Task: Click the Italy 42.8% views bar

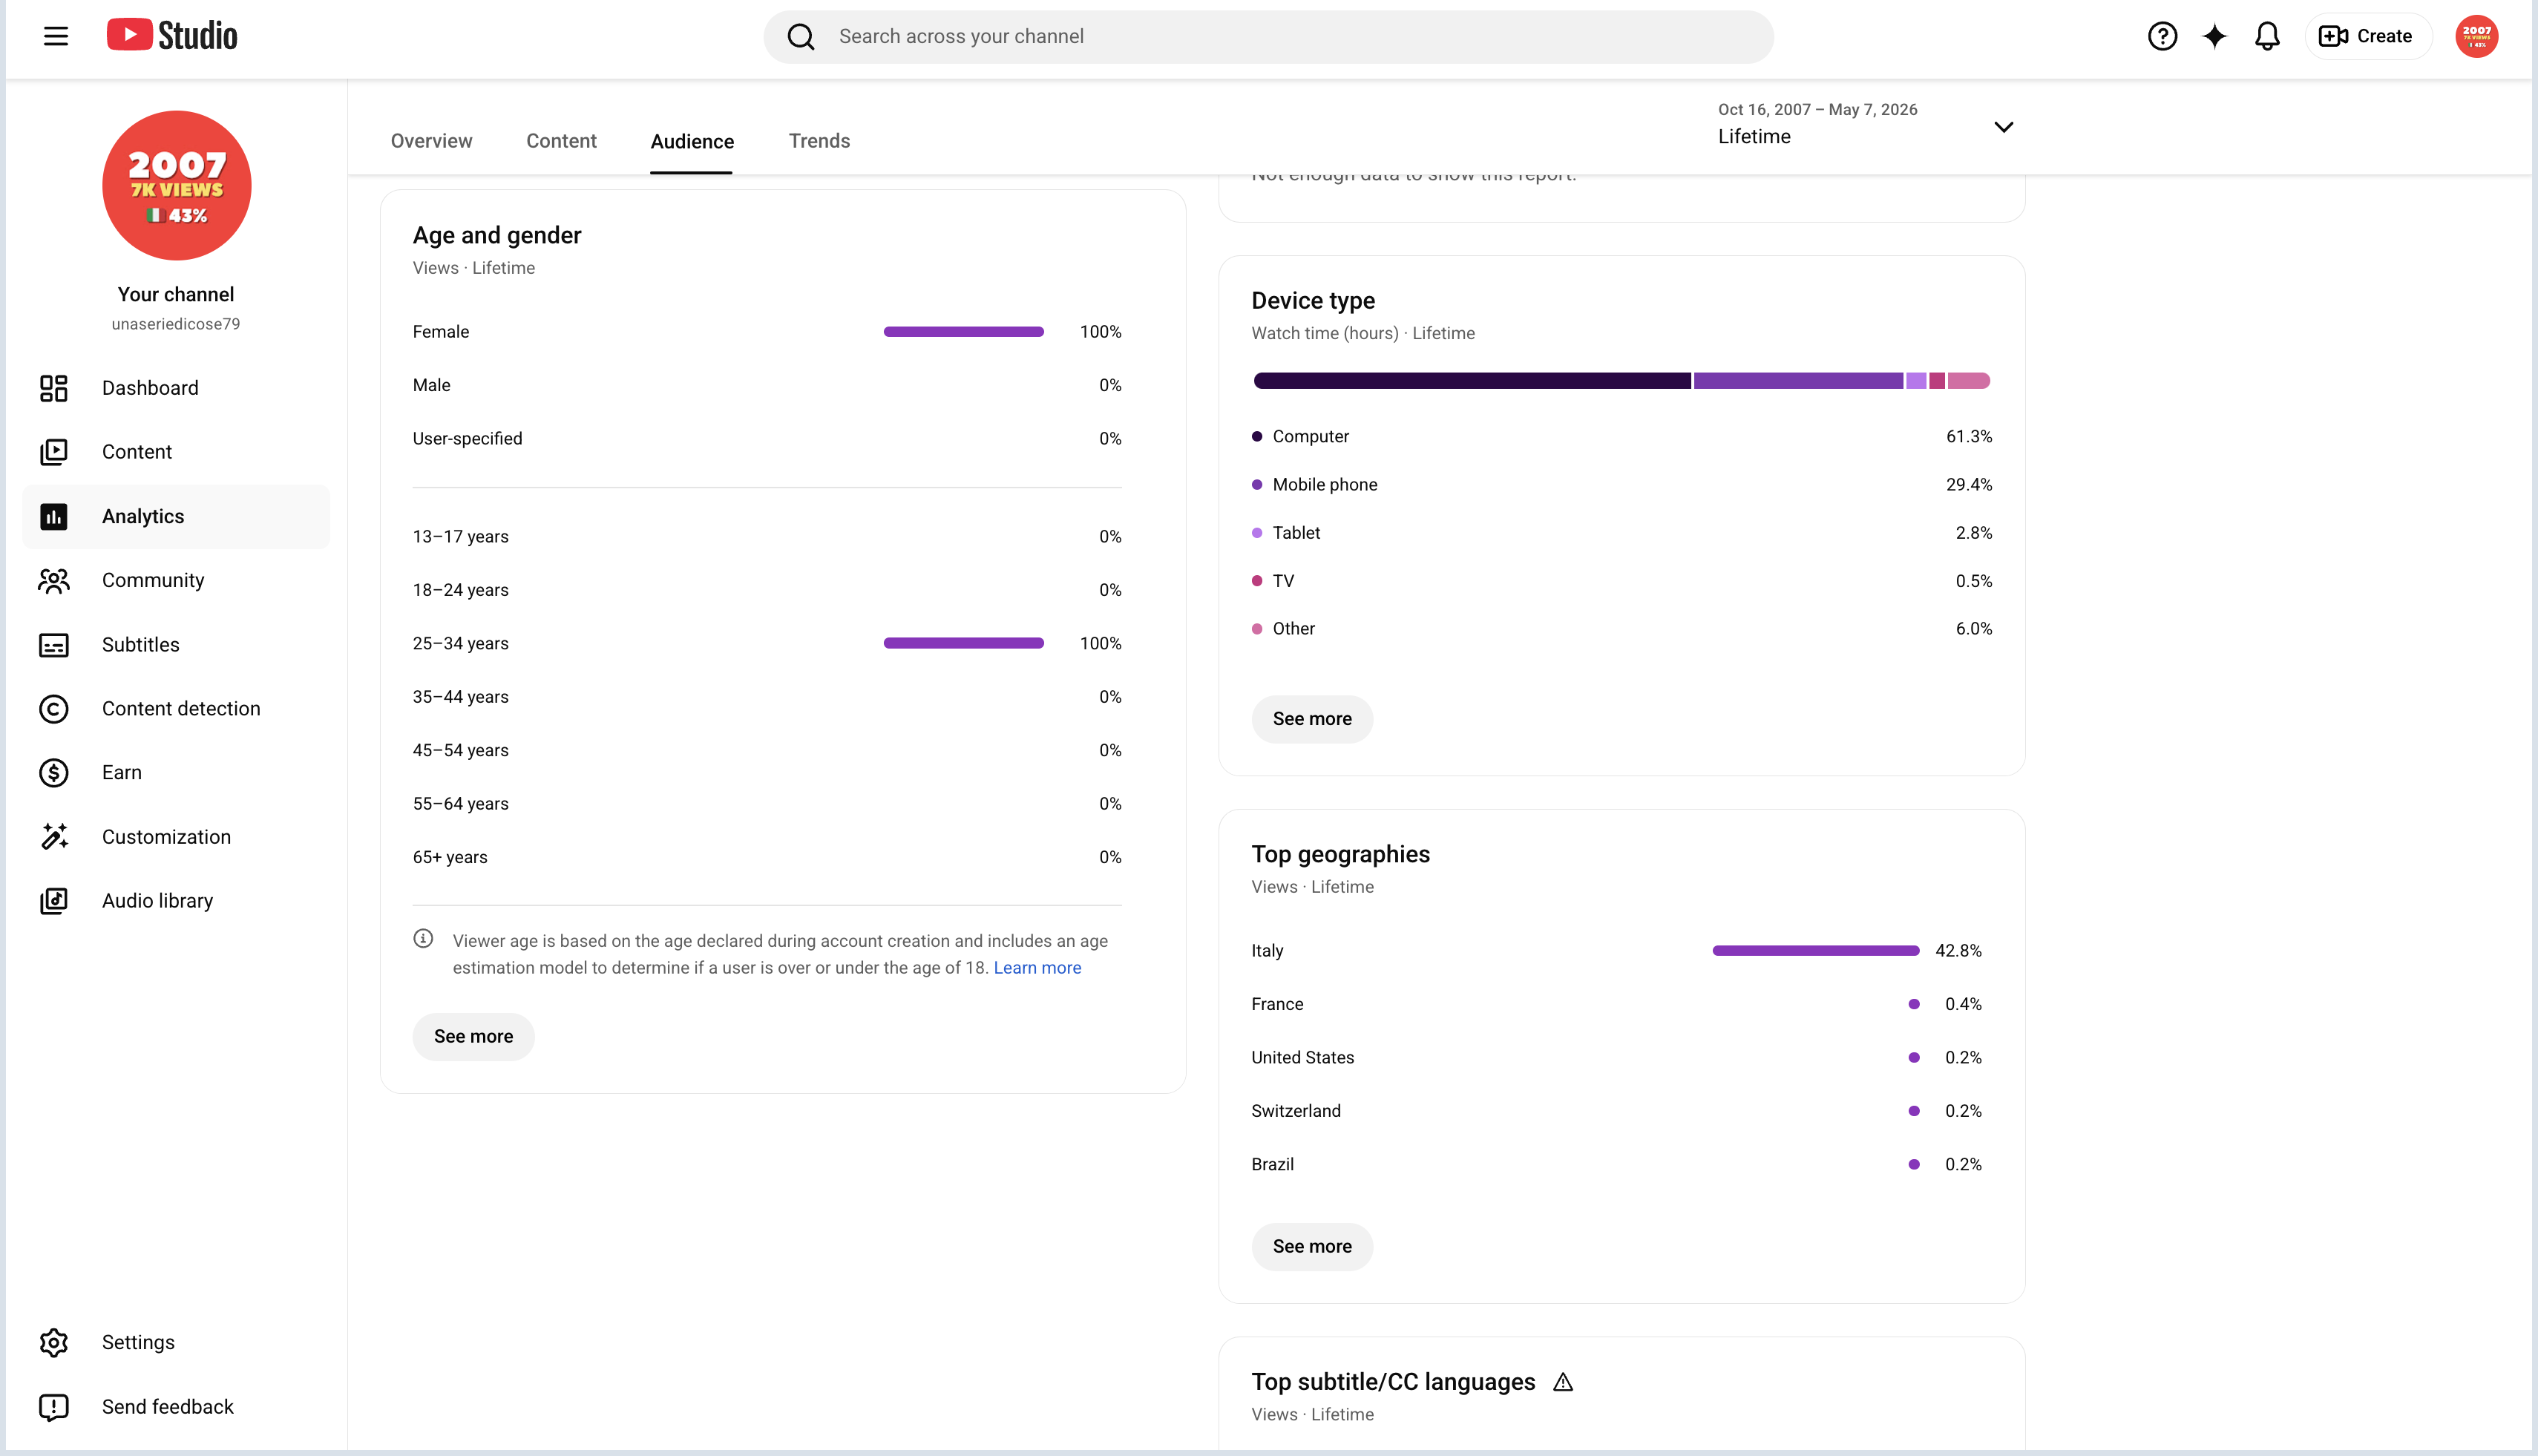Action: pyautogui.click(x=1815, y=951)
